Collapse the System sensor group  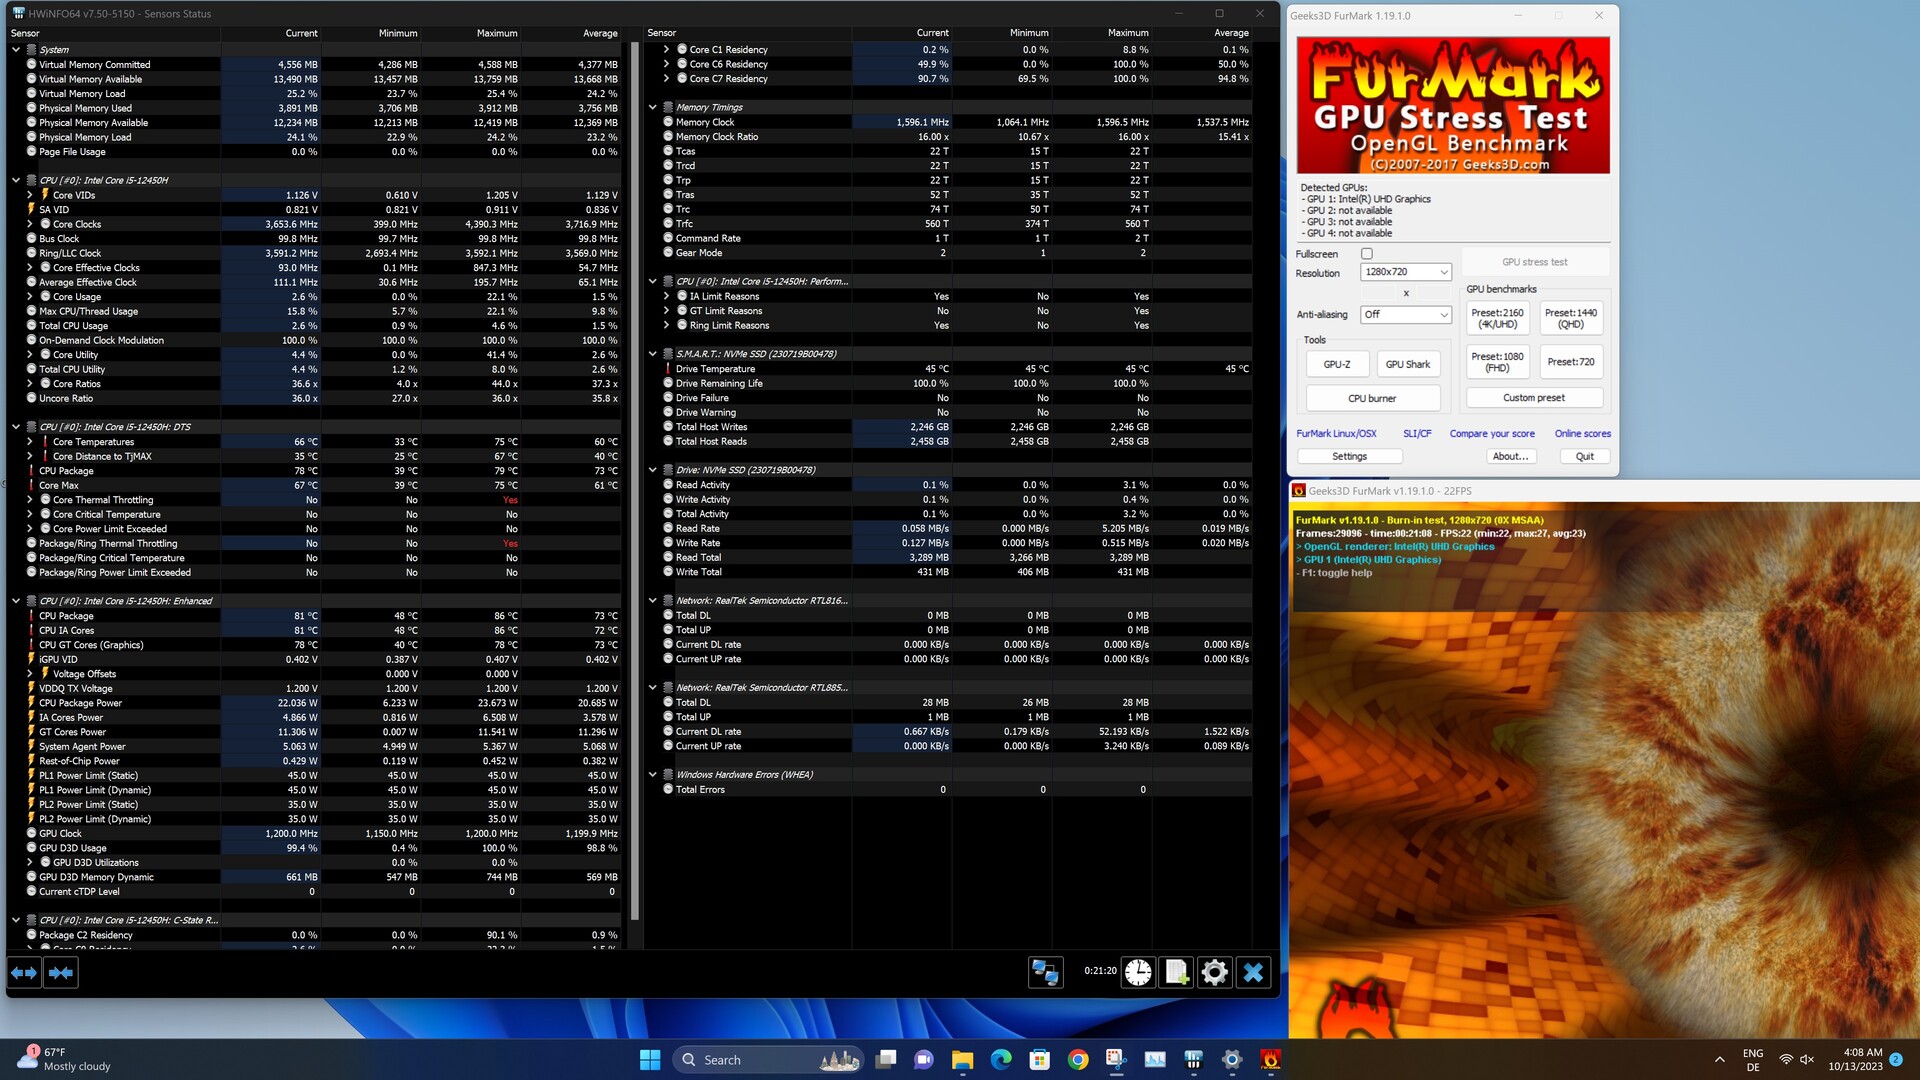16,49
